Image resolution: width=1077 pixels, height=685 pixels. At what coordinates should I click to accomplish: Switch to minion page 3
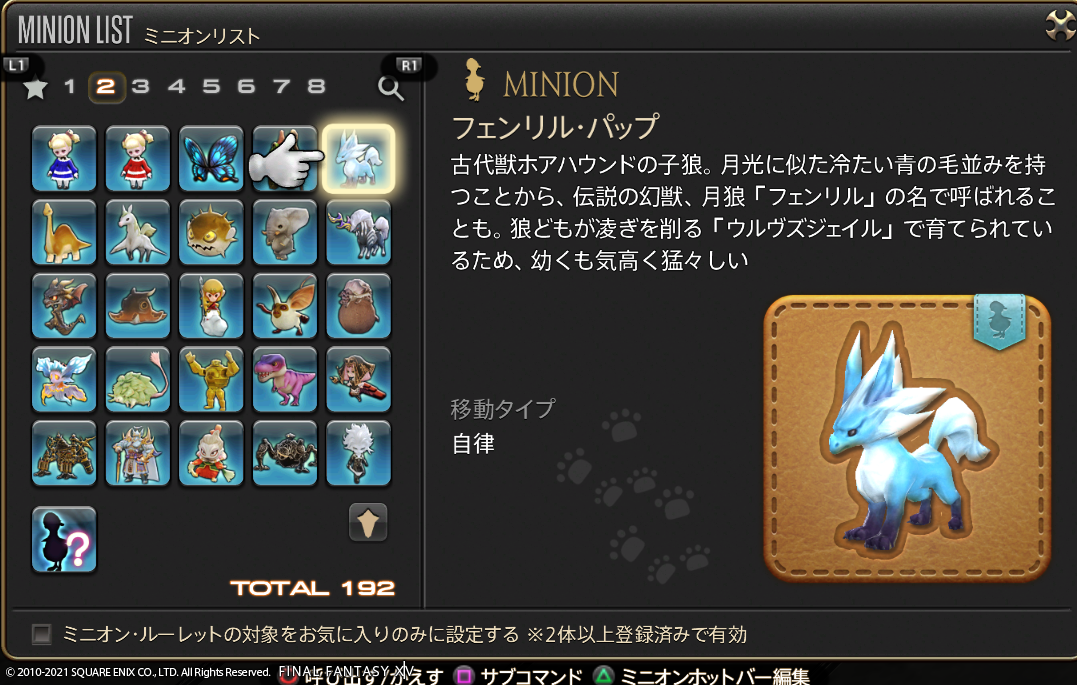[141, 87]
